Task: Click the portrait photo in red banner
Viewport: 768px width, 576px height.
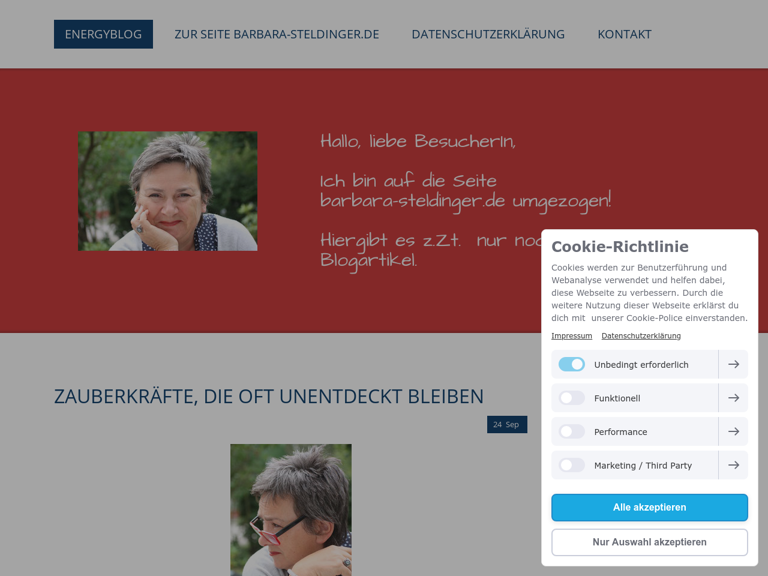Action: [168, 191]
